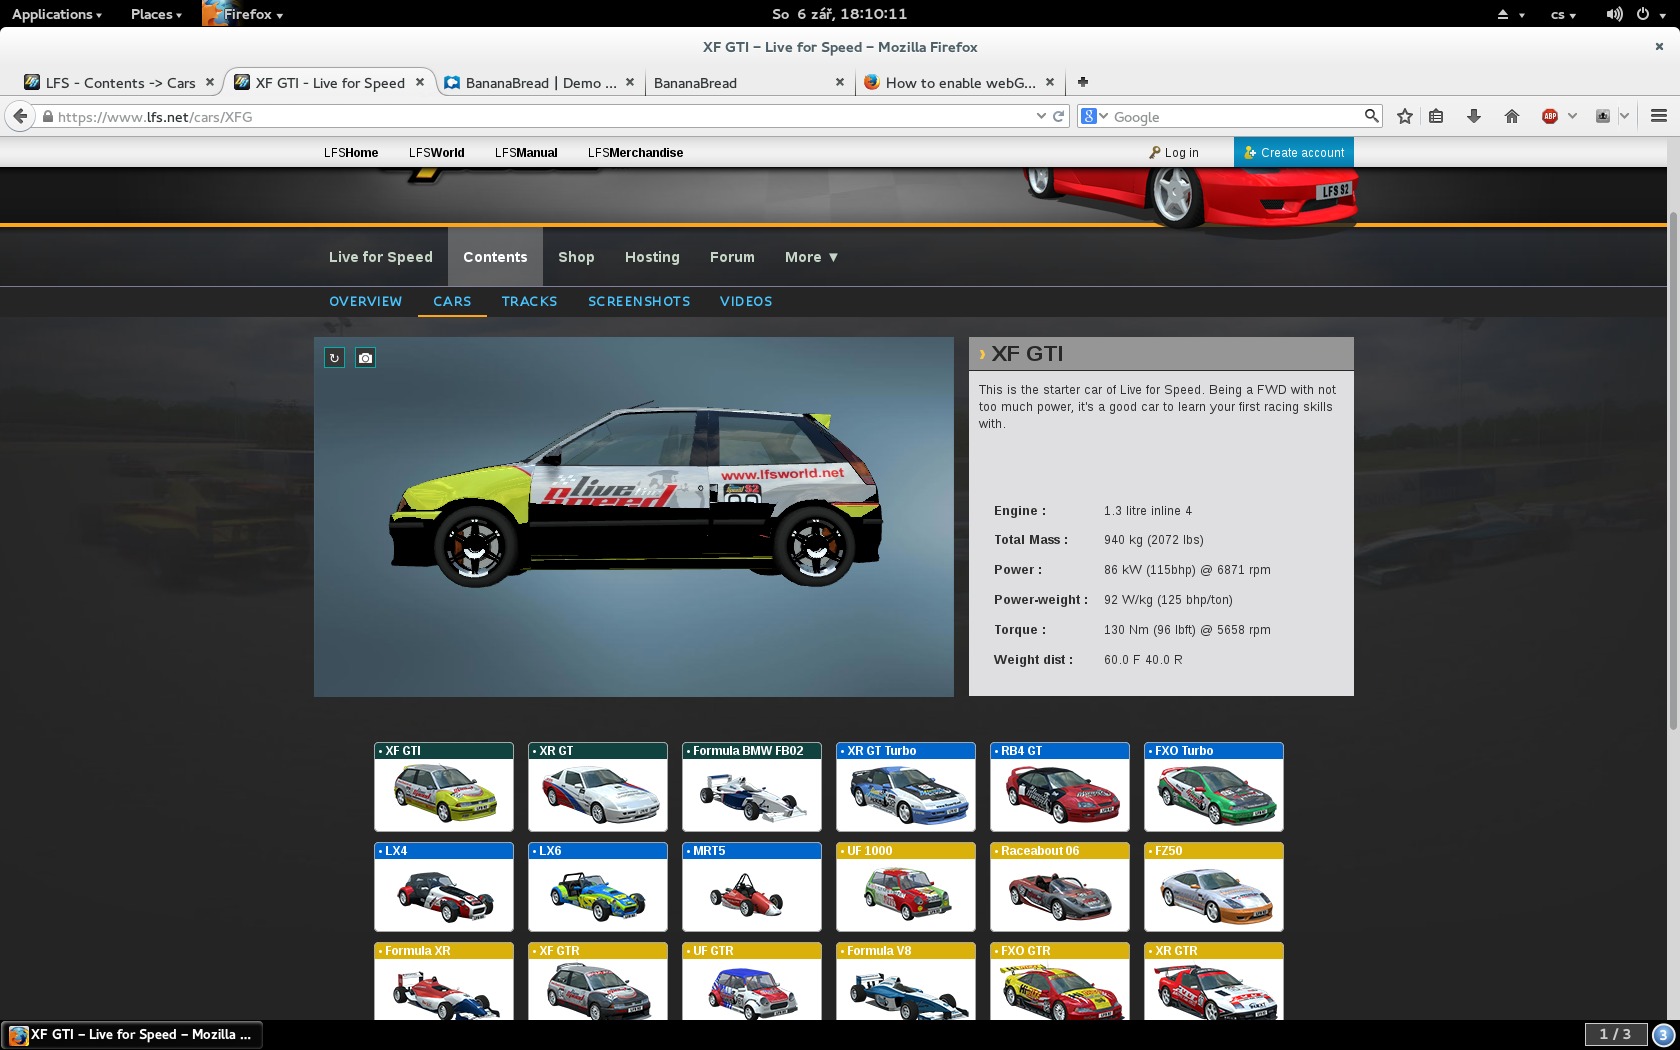
Task: Open the Shop navigation item
Action: point(576,257)
